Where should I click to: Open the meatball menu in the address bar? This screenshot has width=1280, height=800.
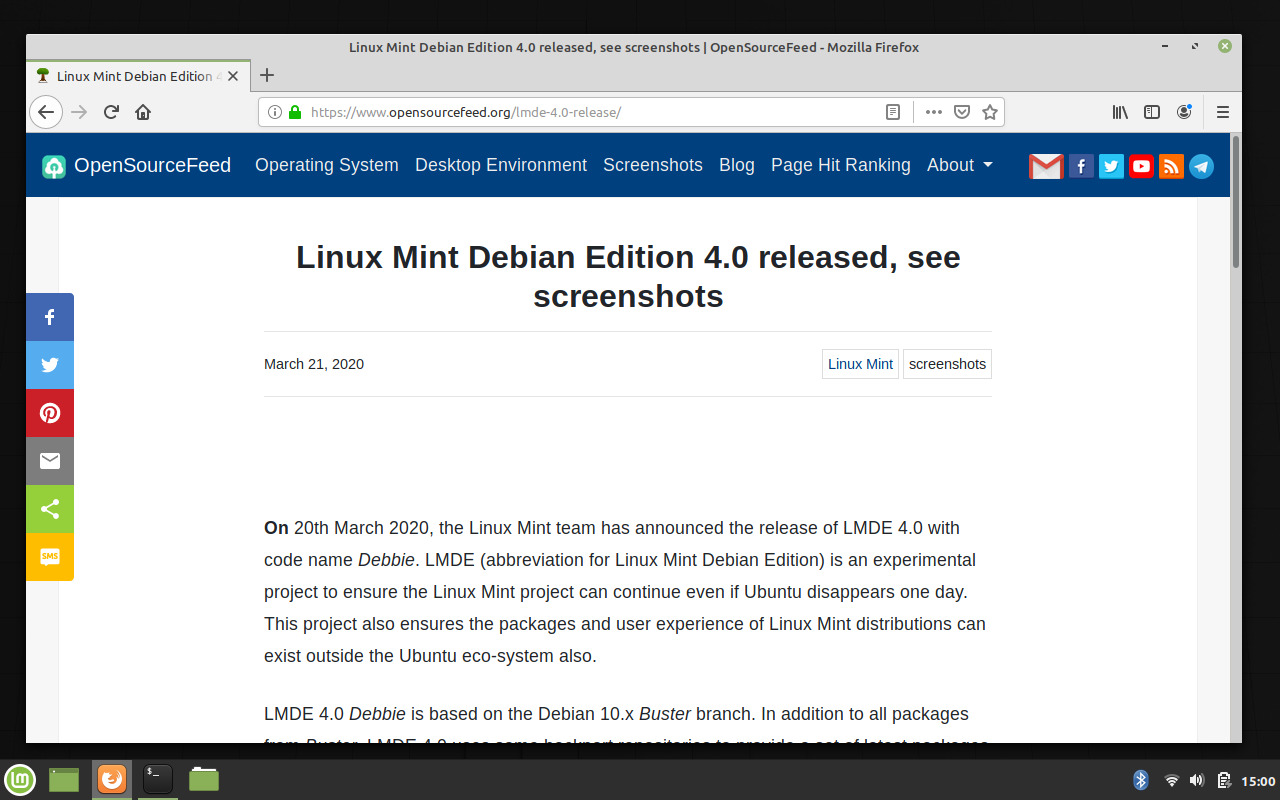point(933,112)
